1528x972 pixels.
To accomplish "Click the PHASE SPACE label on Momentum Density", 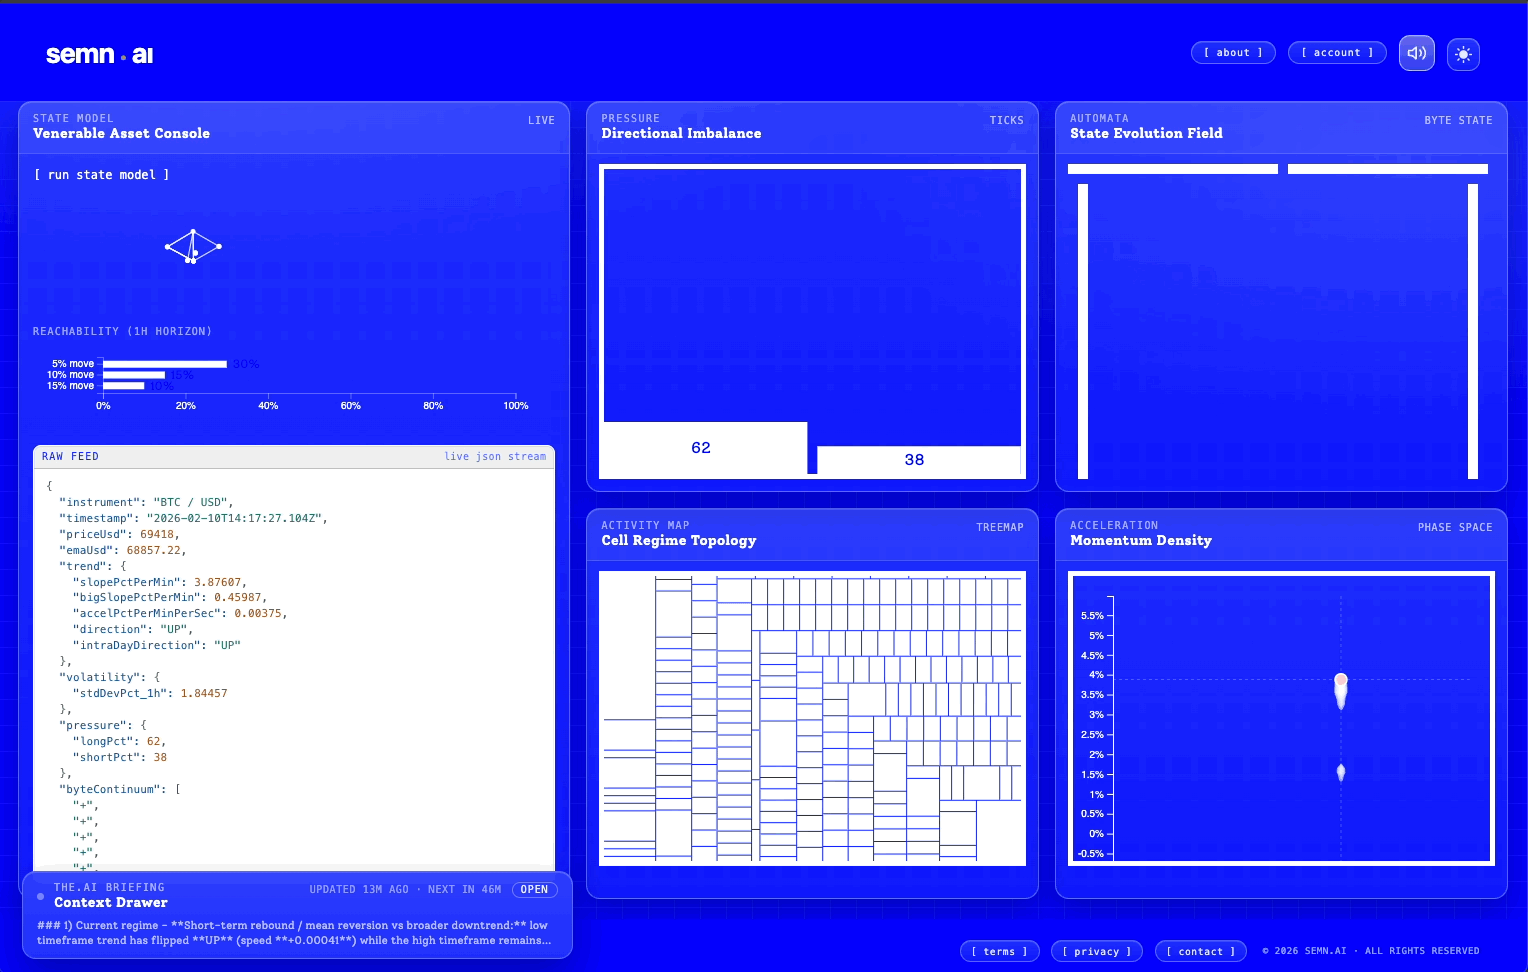I will pyautogui.click(x=1455, y=527).
